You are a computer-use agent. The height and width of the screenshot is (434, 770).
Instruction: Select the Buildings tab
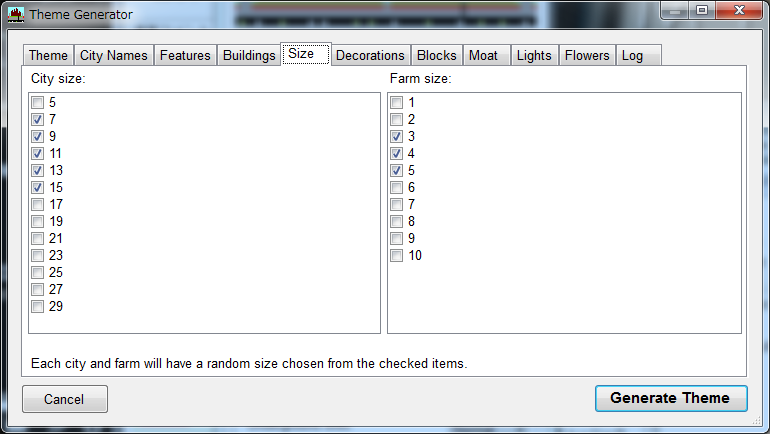249,56
